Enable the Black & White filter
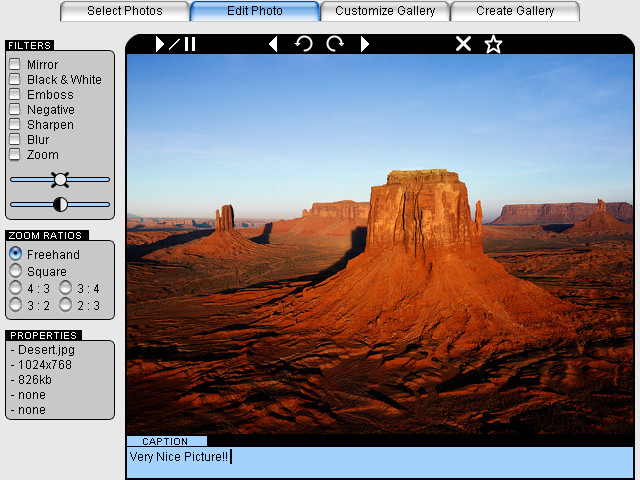The height and width of the screenshot is (480, 640). tap(15, 79)
